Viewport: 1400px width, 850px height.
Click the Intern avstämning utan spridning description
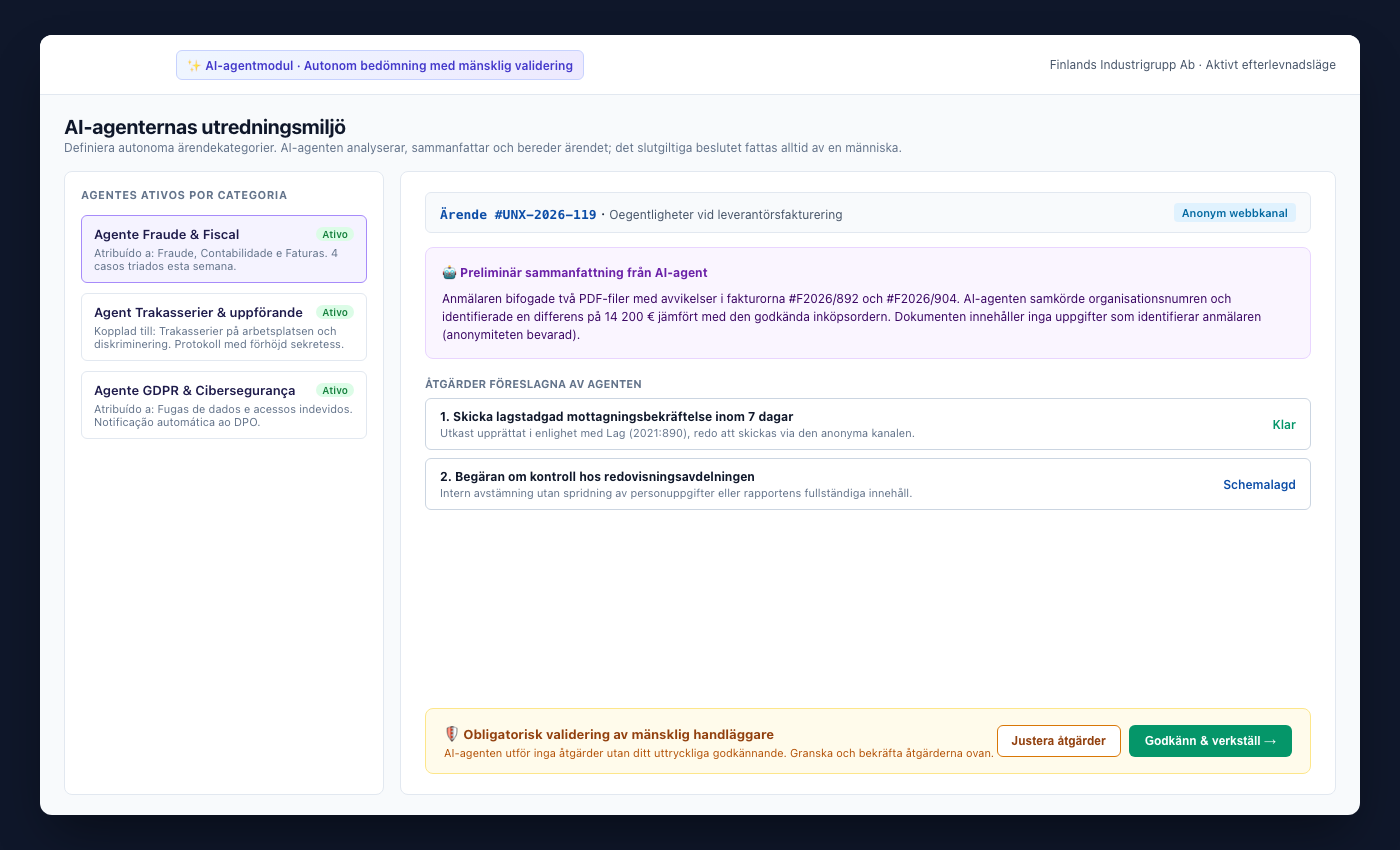tap(676, 493)
